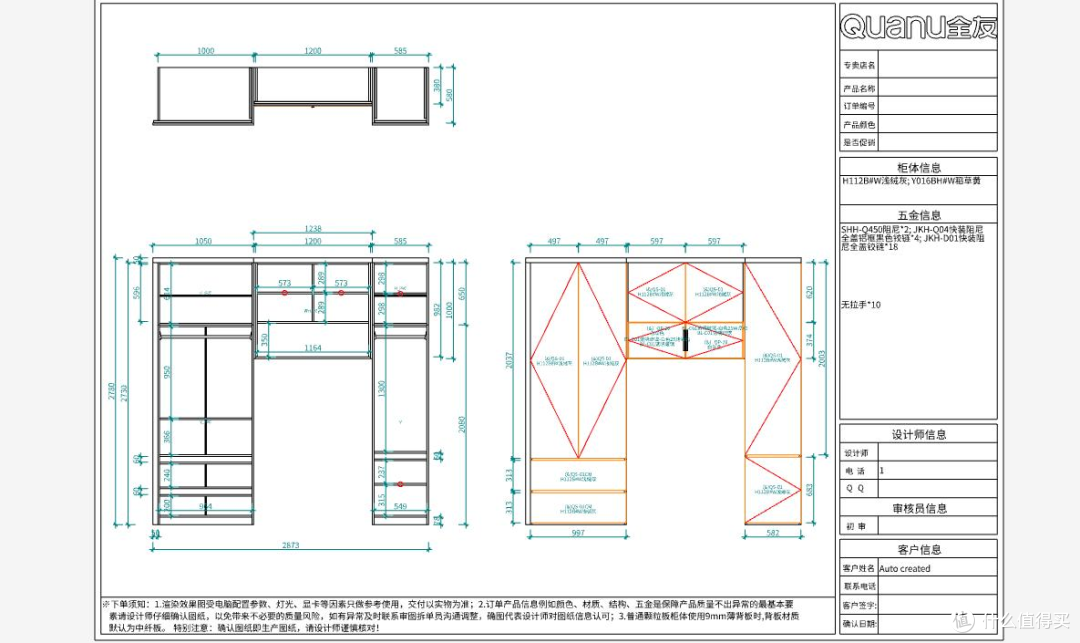Click the 无拉手*10 text
Viewport: 1080px width, 643px height.
(860, 304)
